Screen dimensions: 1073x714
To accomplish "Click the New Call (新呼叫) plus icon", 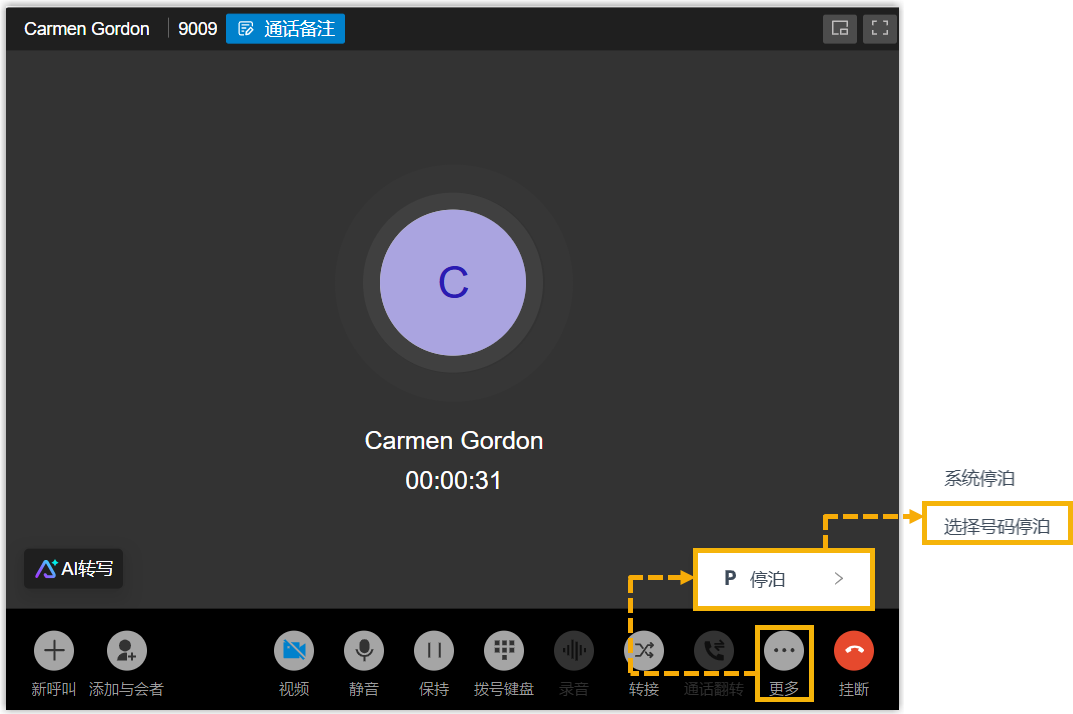I will [x=54, y=651].
